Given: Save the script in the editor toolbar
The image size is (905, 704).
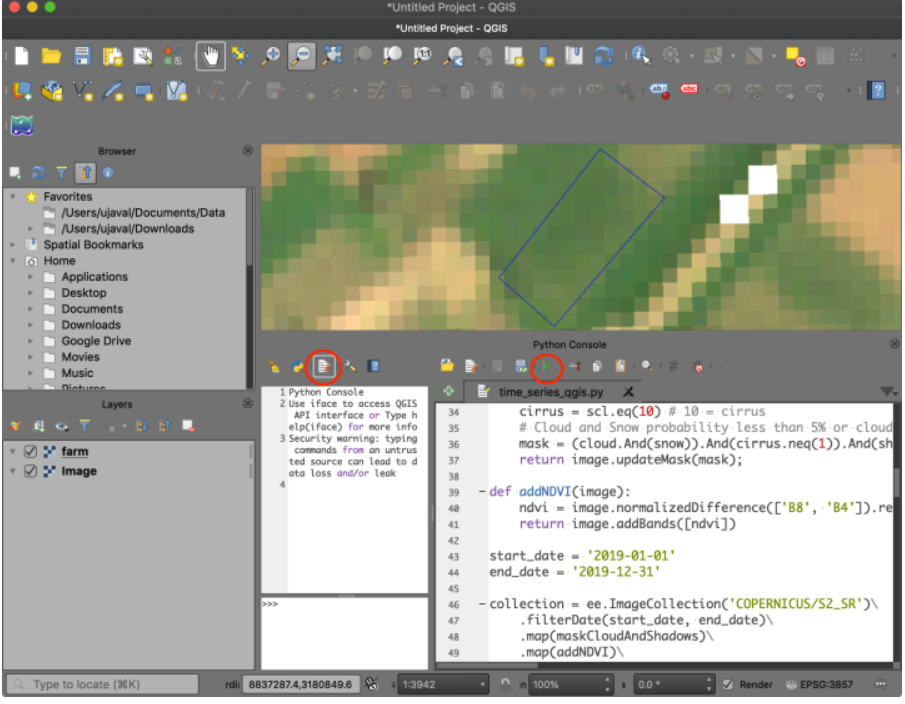Looking at the screenshot, I should coord(497,366).
